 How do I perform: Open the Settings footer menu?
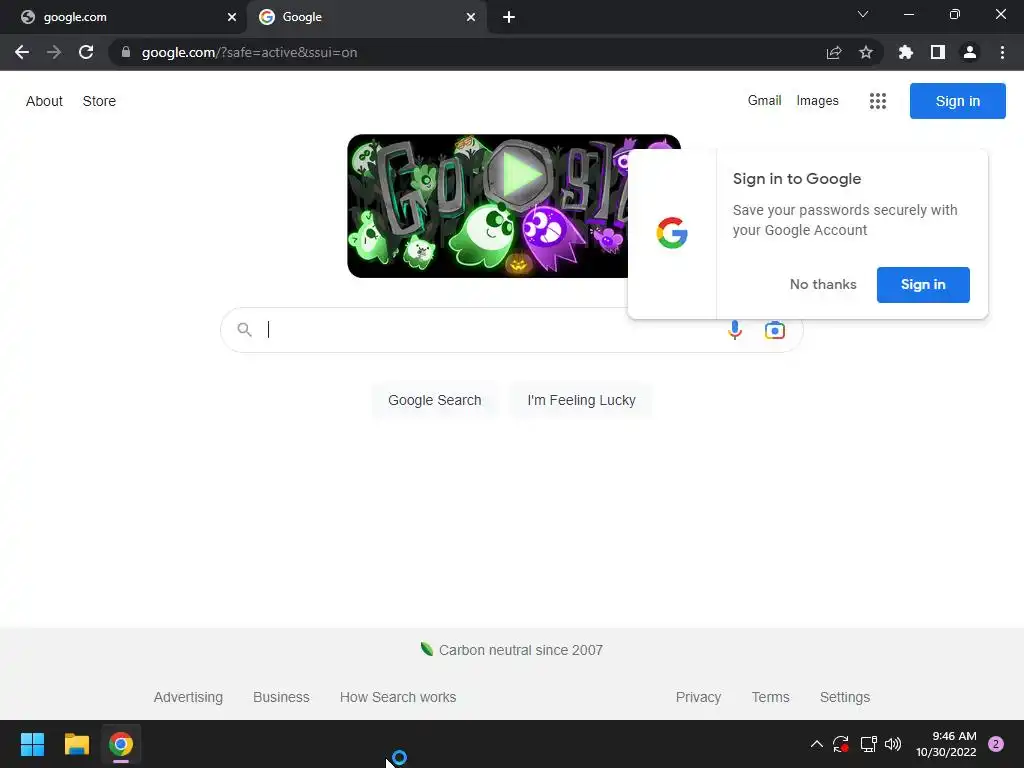coord(844,697)
